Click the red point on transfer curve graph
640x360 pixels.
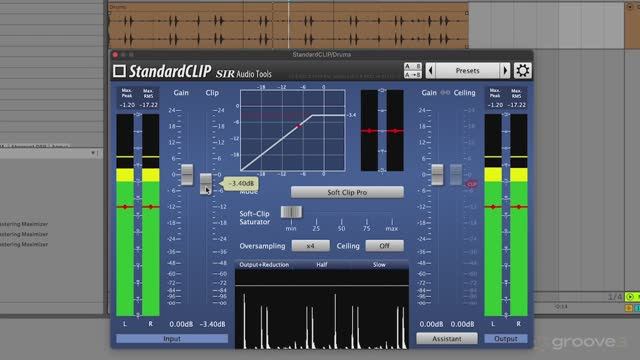(x=298, y=126)
